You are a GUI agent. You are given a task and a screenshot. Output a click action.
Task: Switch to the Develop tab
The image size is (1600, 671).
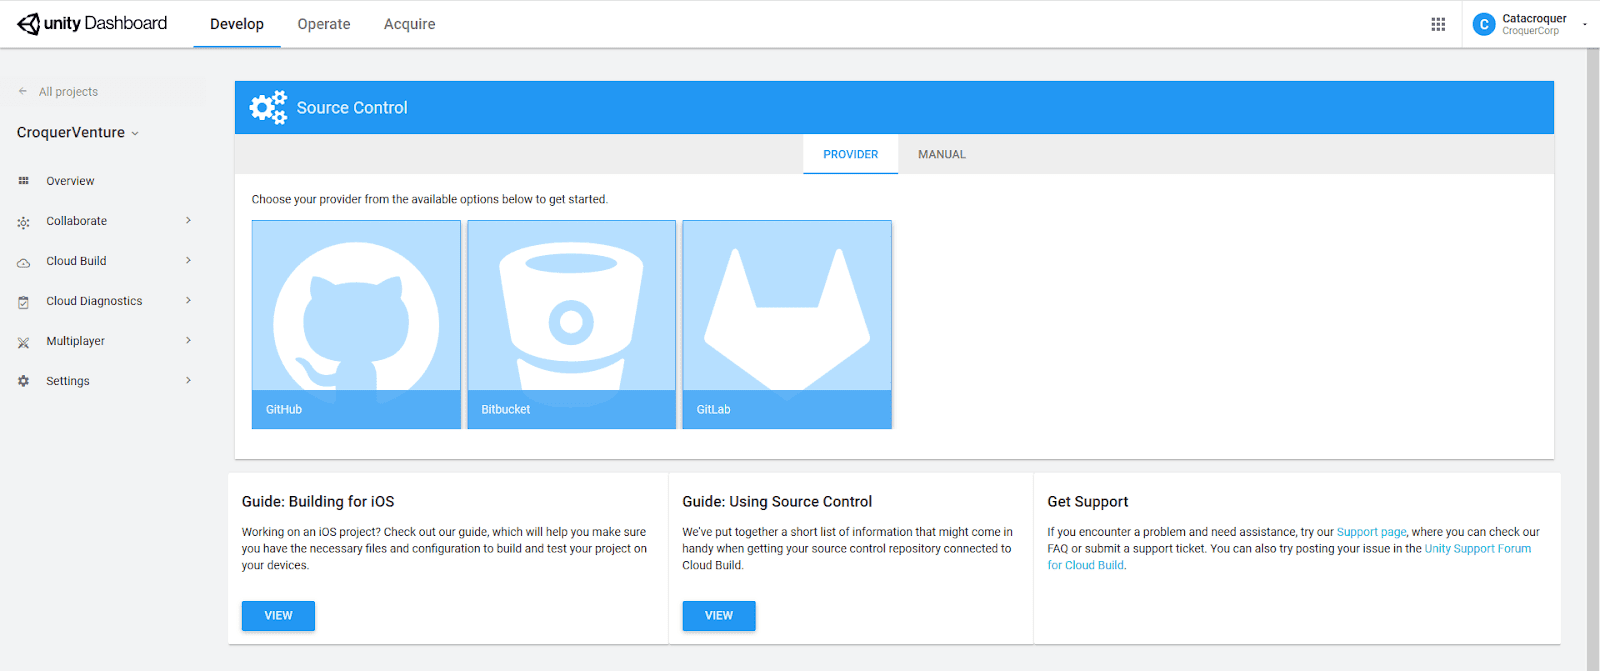(237, 24)
